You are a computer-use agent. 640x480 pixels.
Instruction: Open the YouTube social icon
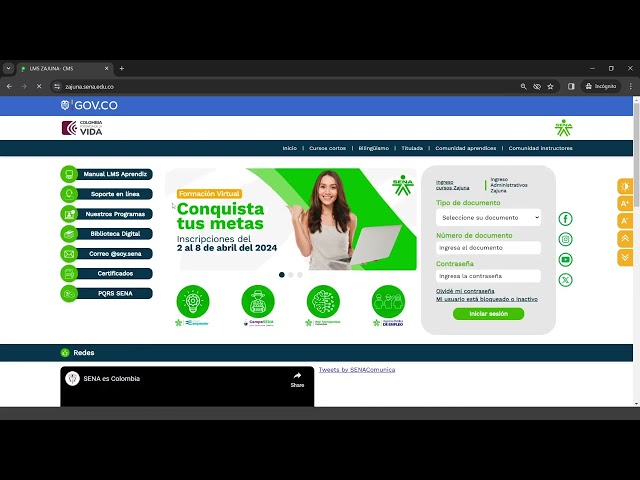pos(565,260)
